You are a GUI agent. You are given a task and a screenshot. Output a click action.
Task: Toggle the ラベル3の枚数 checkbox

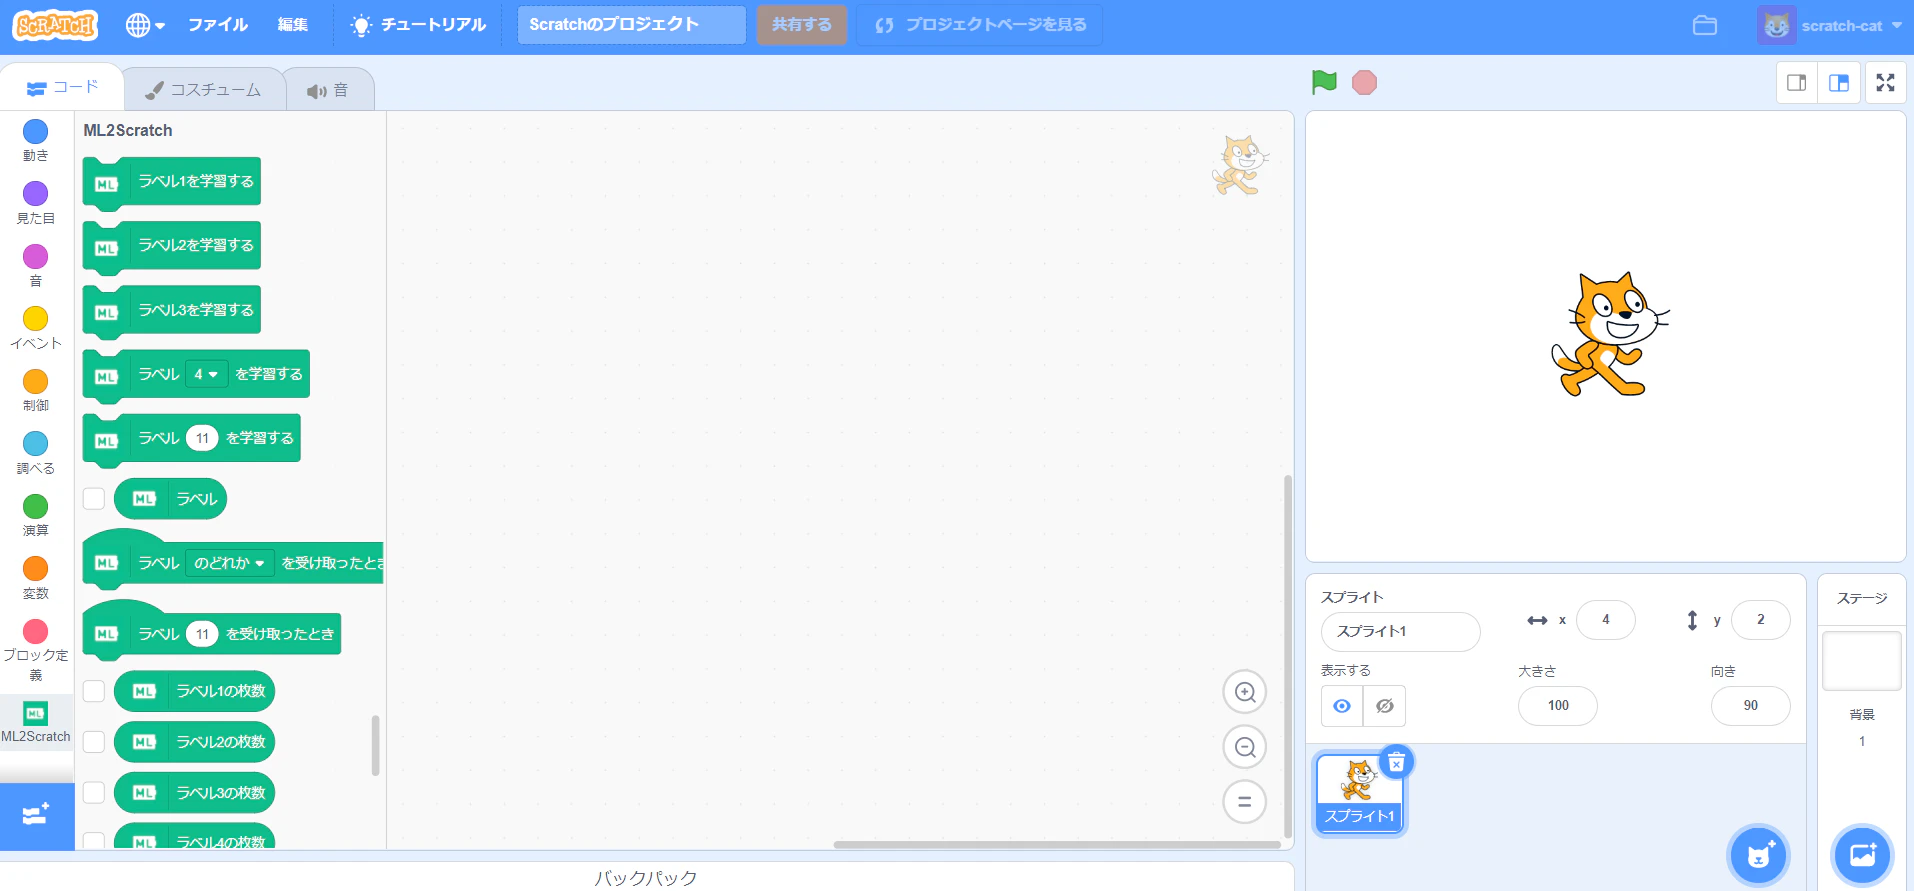pos(94,793)
